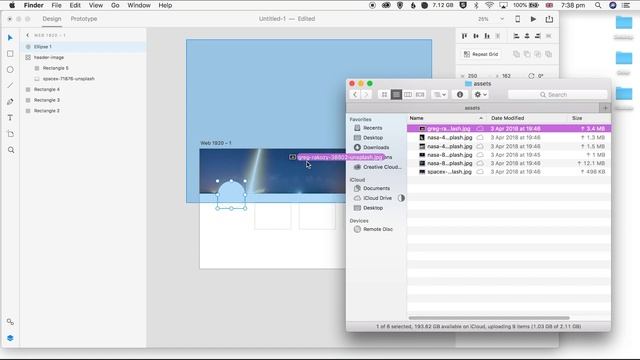
Task: Select the Rectangle 2 layer
Action: pyautogui.click(x=84, y=111)
